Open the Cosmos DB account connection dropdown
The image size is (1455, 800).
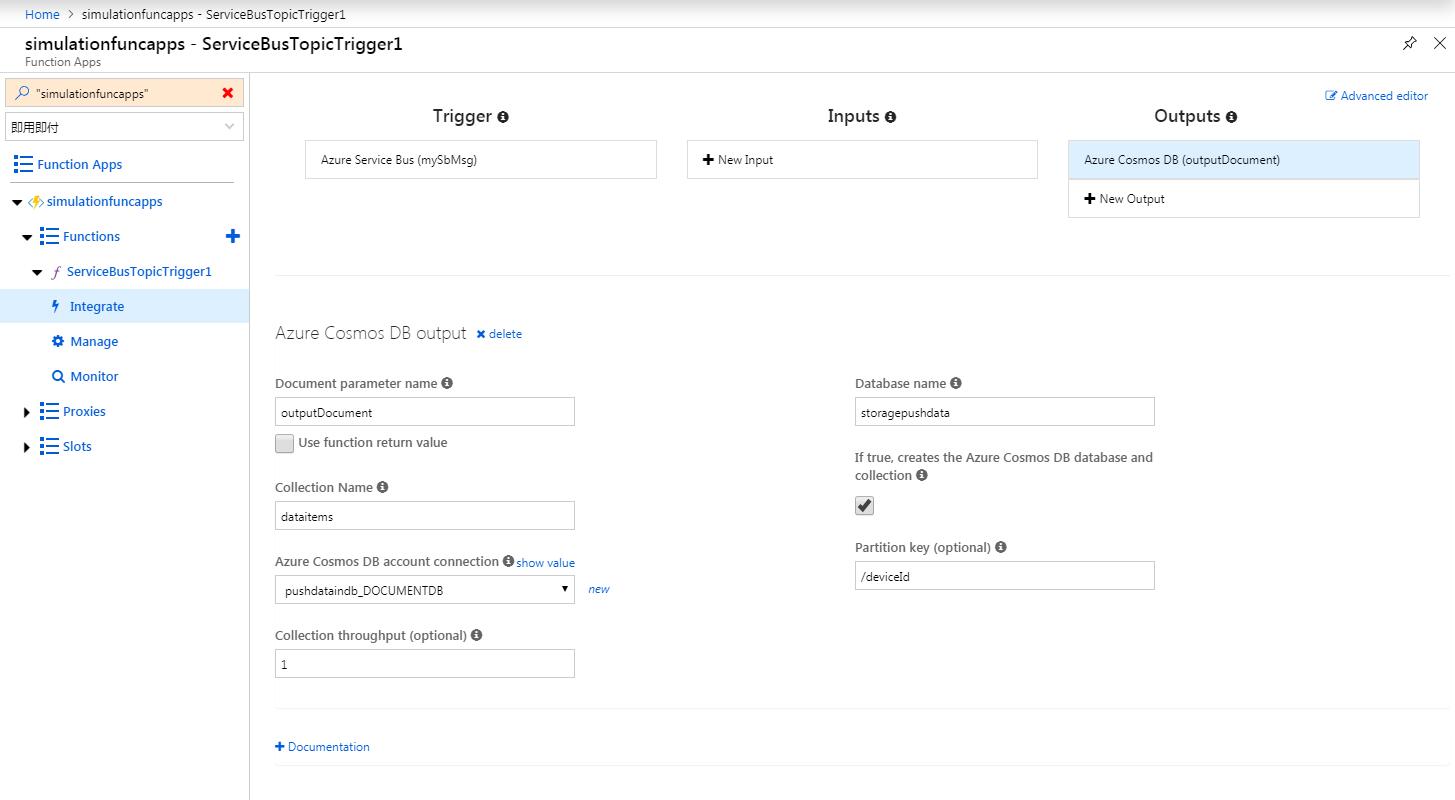click(425, 590)
